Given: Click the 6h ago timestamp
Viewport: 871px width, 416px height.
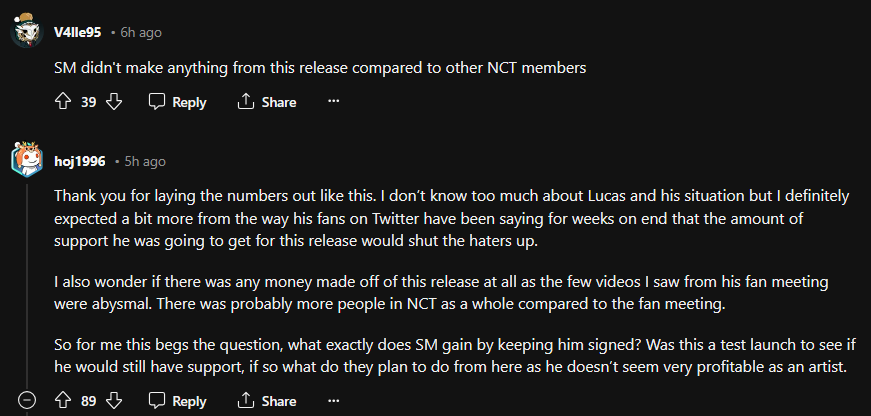Looking at the screenshot, I should tap(141, 33).
